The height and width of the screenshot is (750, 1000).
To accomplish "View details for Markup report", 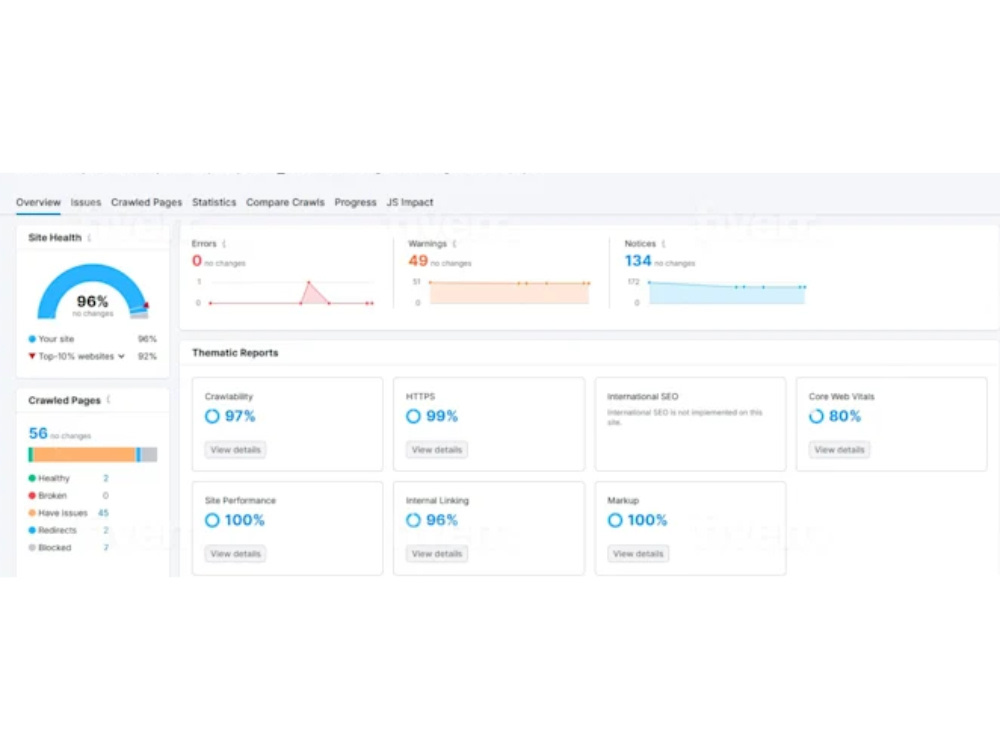I will coord(638,554).
